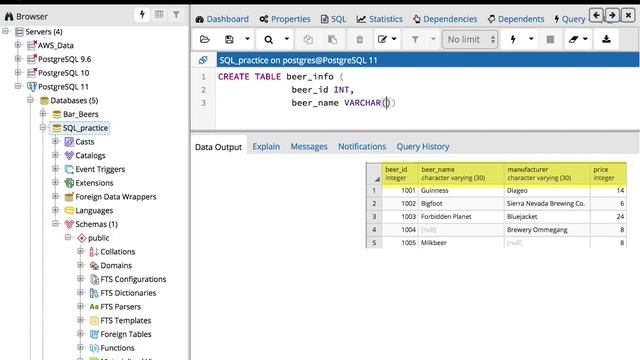Click the scroll tabs right arrow button
The width and height of the screenshot is (640, 360).
click(612, 16)
